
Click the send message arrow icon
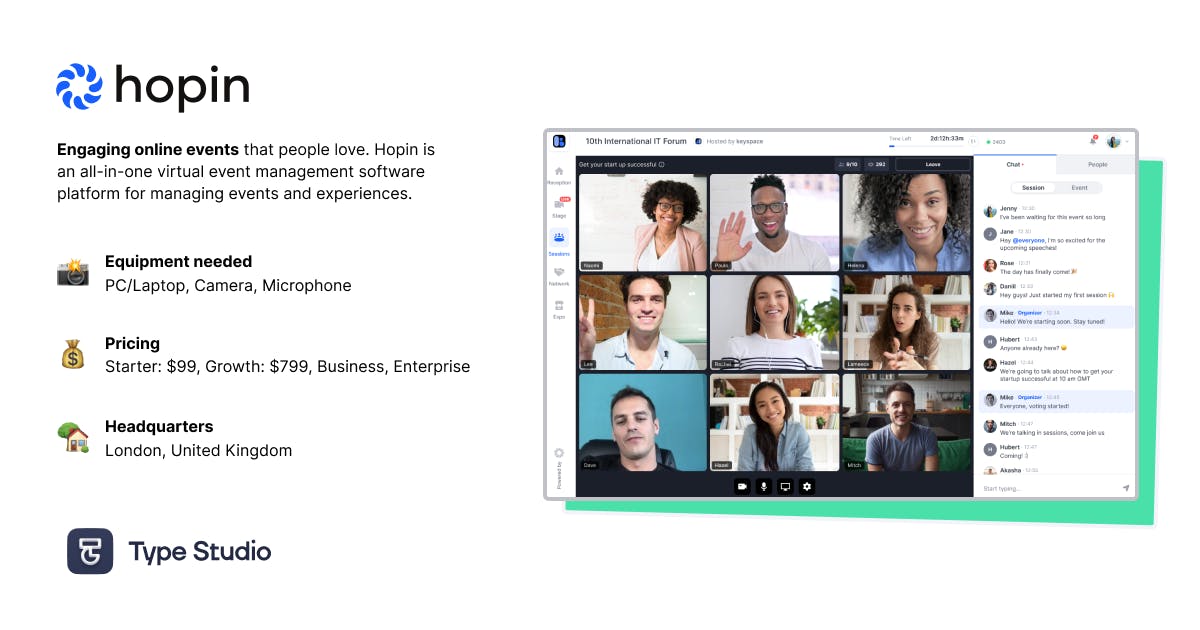click(1125, 488)
